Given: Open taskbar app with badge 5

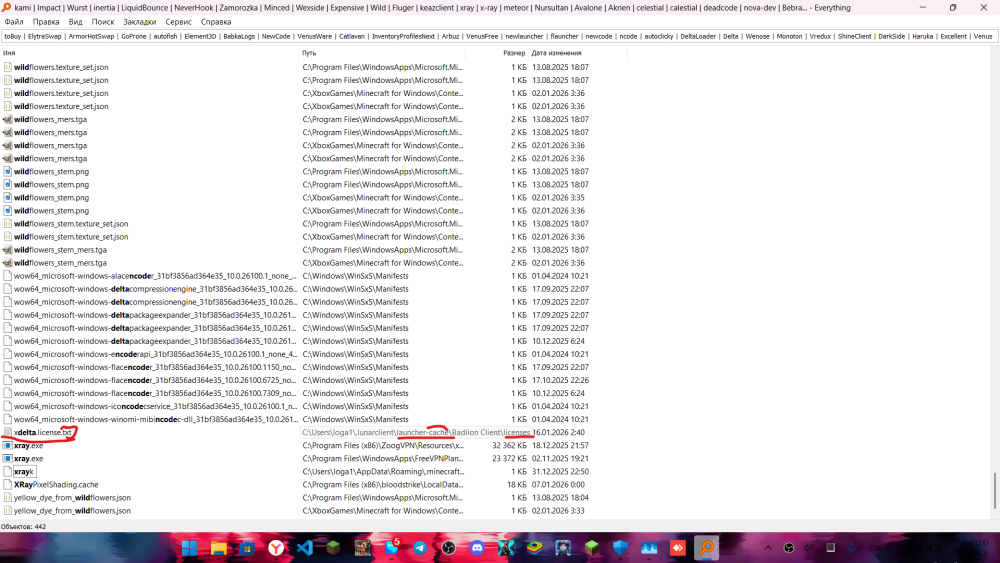Looking at the screenshot, I should [391, 548].
